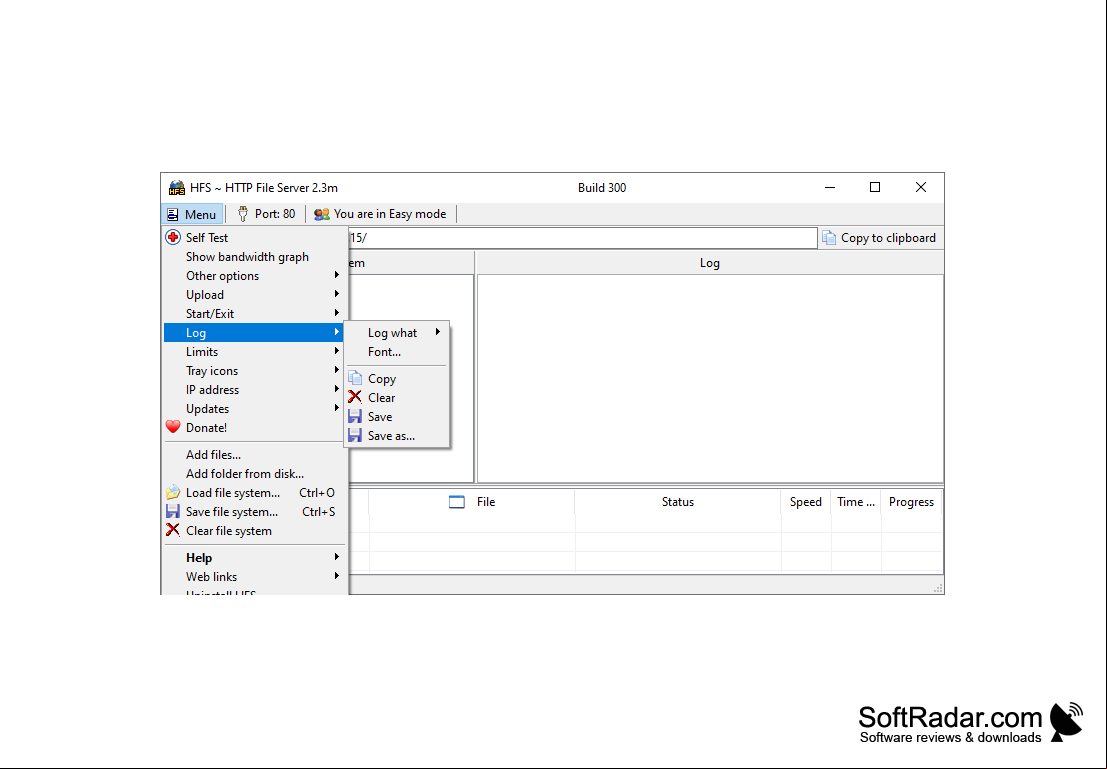Expand the Upload submenu arrow
The image size is (1107, 769).
tap(337, 294)
